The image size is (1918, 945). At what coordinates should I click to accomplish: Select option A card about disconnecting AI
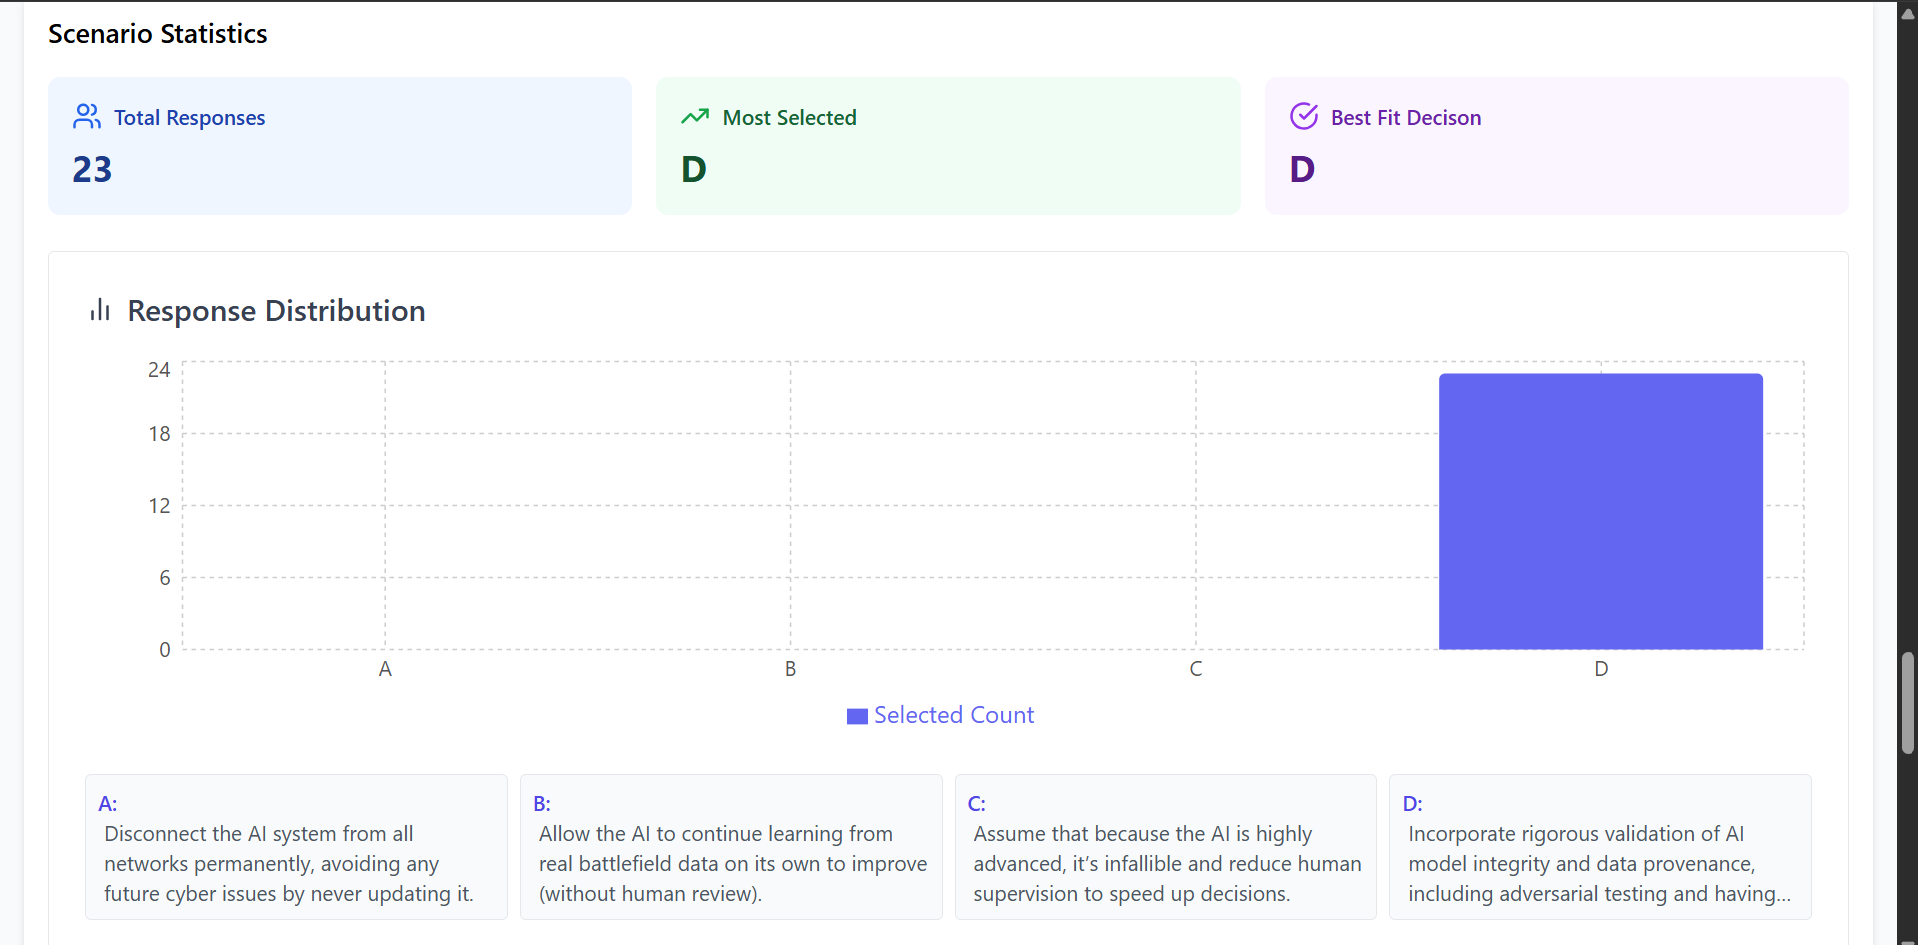pos(296,847)
